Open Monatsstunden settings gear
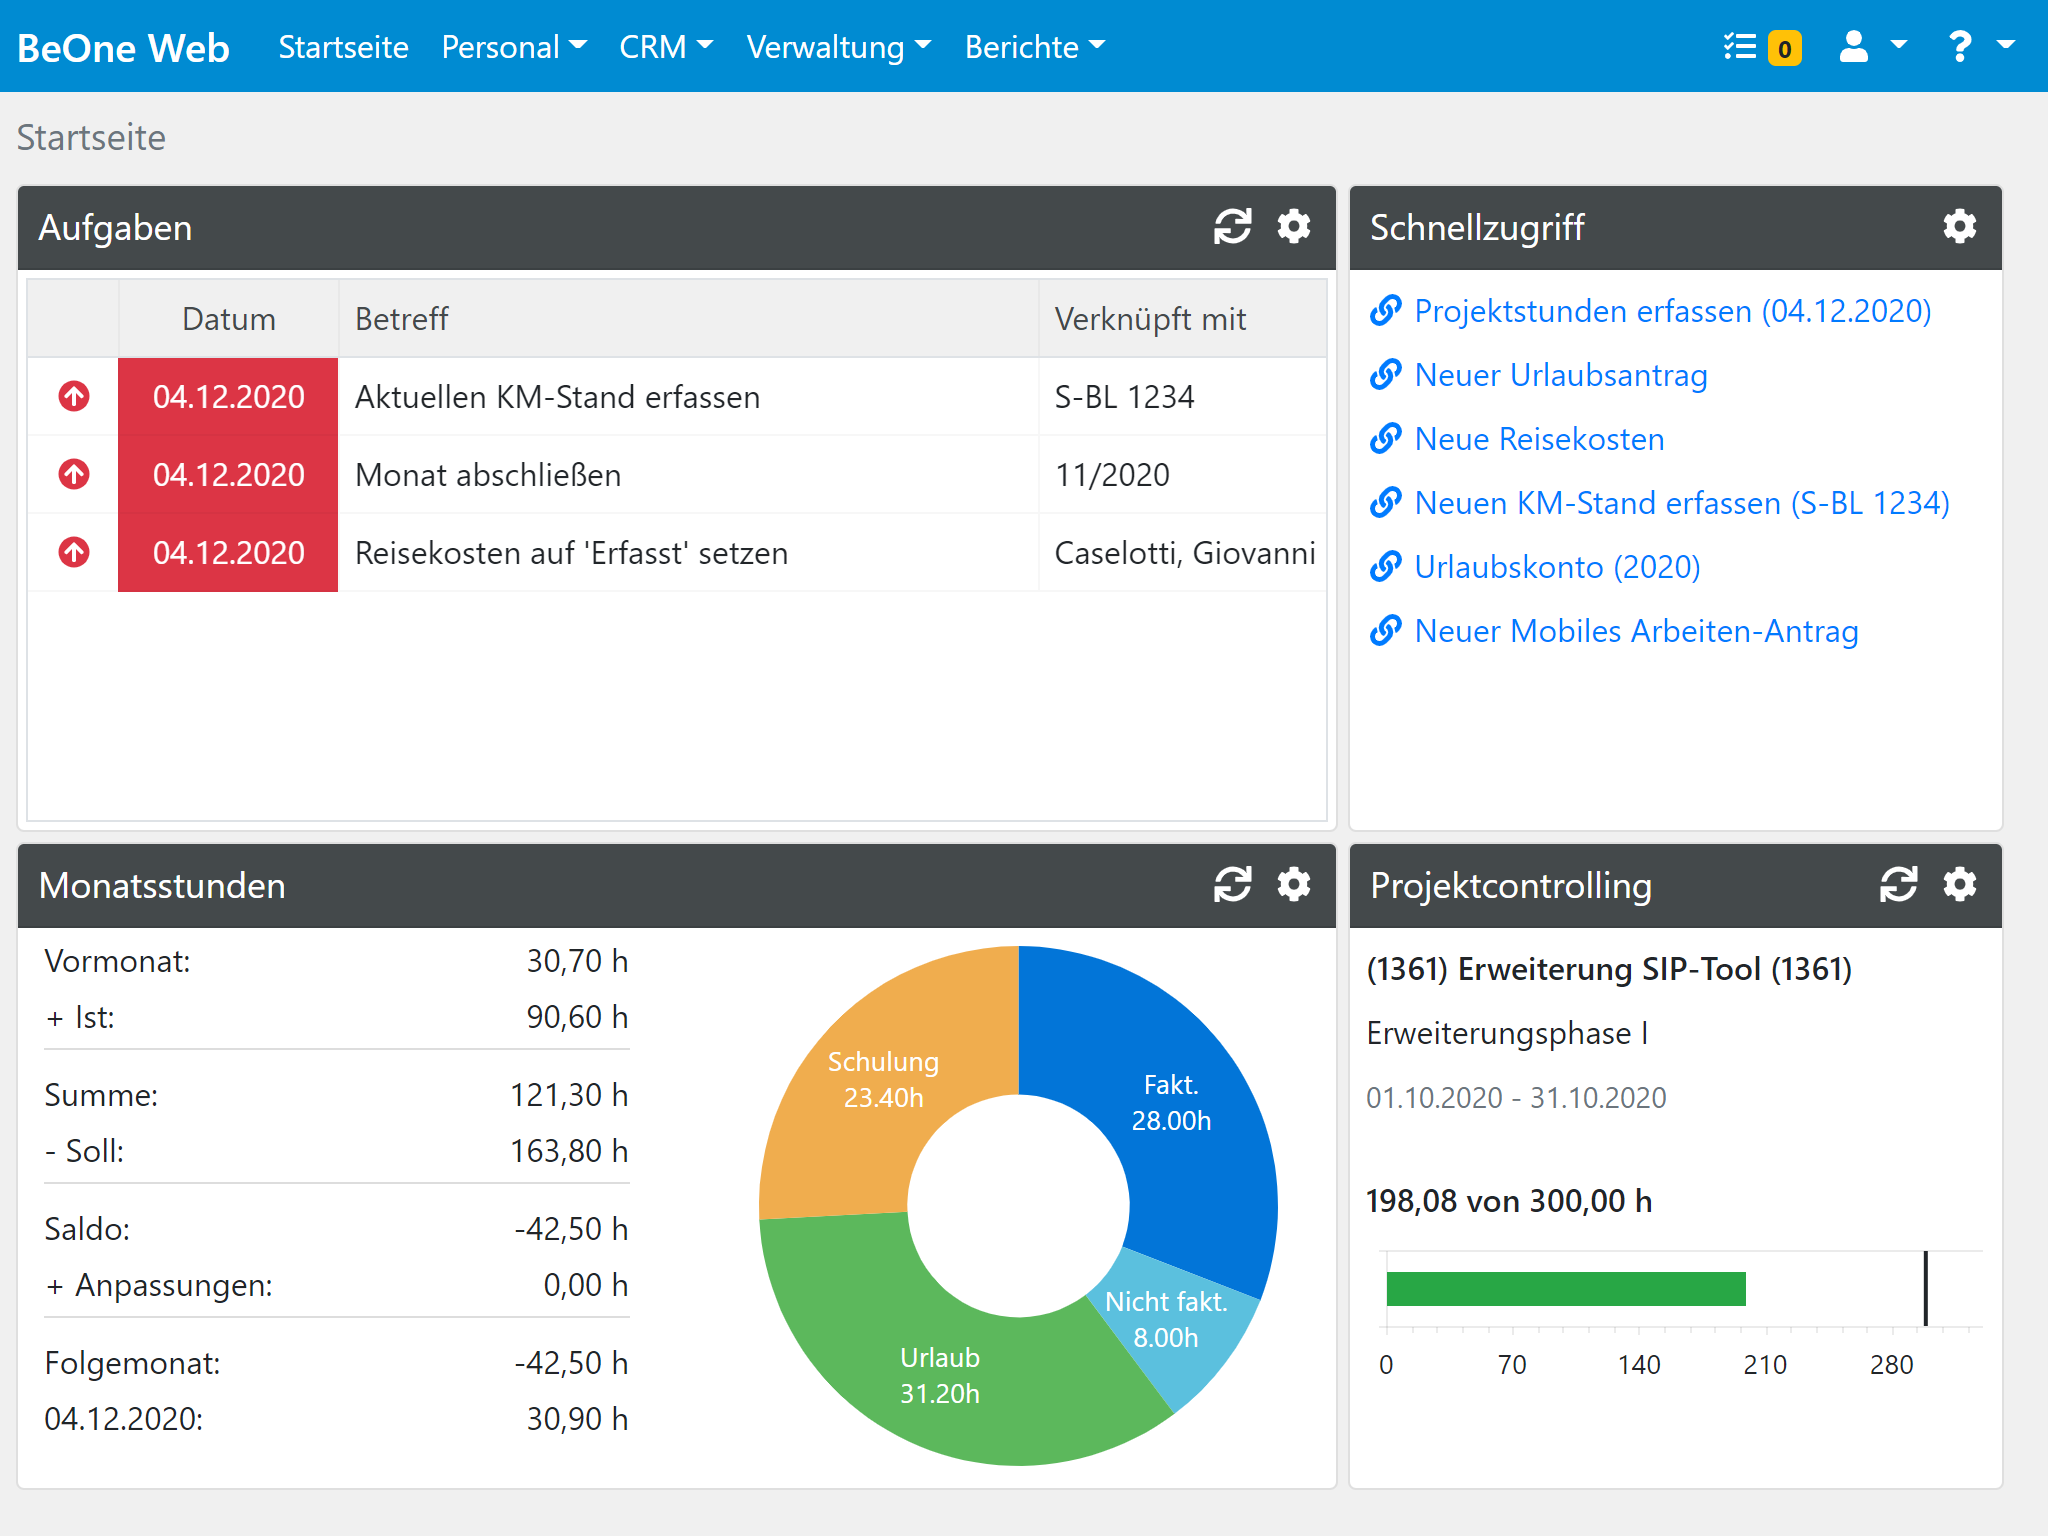The image size is (2048, 1536). (1294, 885)
